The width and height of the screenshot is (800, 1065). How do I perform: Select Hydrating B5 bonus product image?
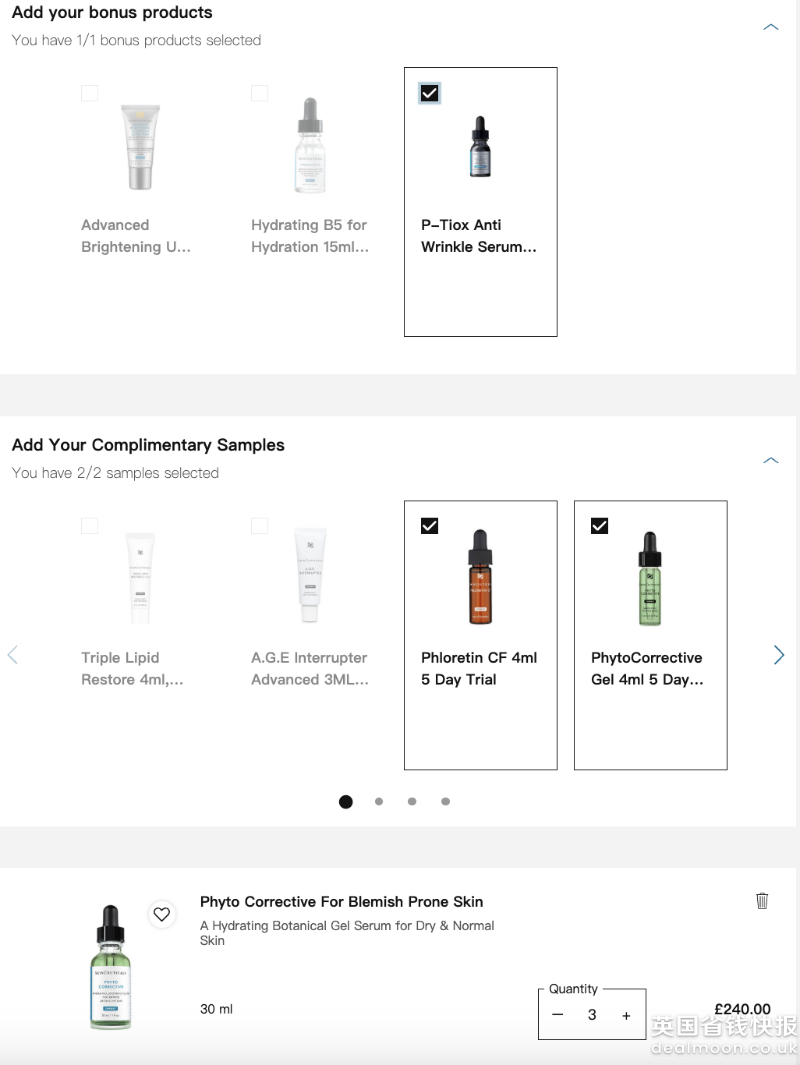click(310, 145)
